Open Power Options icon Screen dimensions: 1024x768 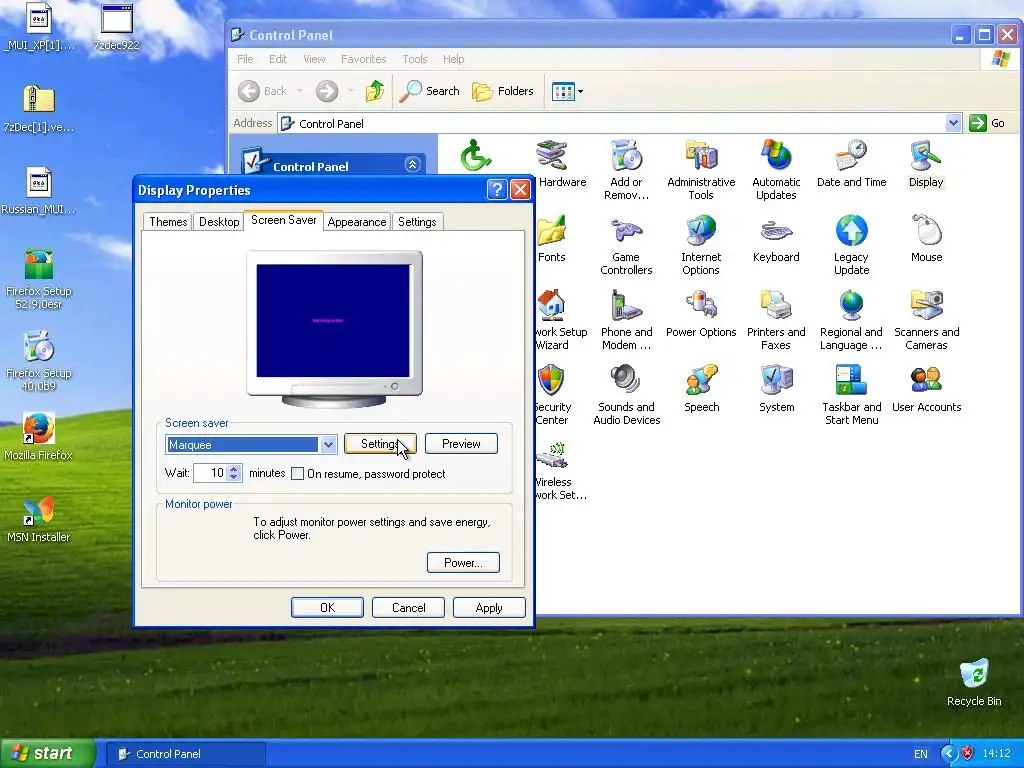(x=701, y=313)
